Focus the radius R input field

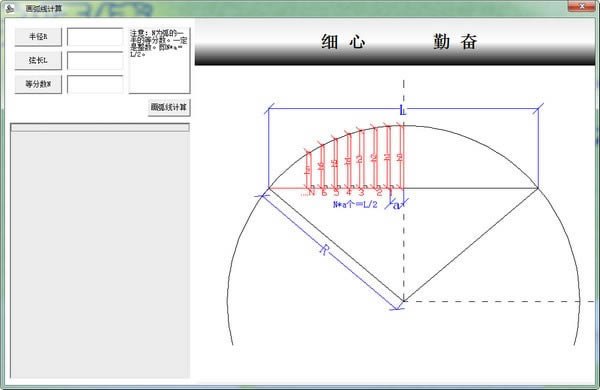95,37
